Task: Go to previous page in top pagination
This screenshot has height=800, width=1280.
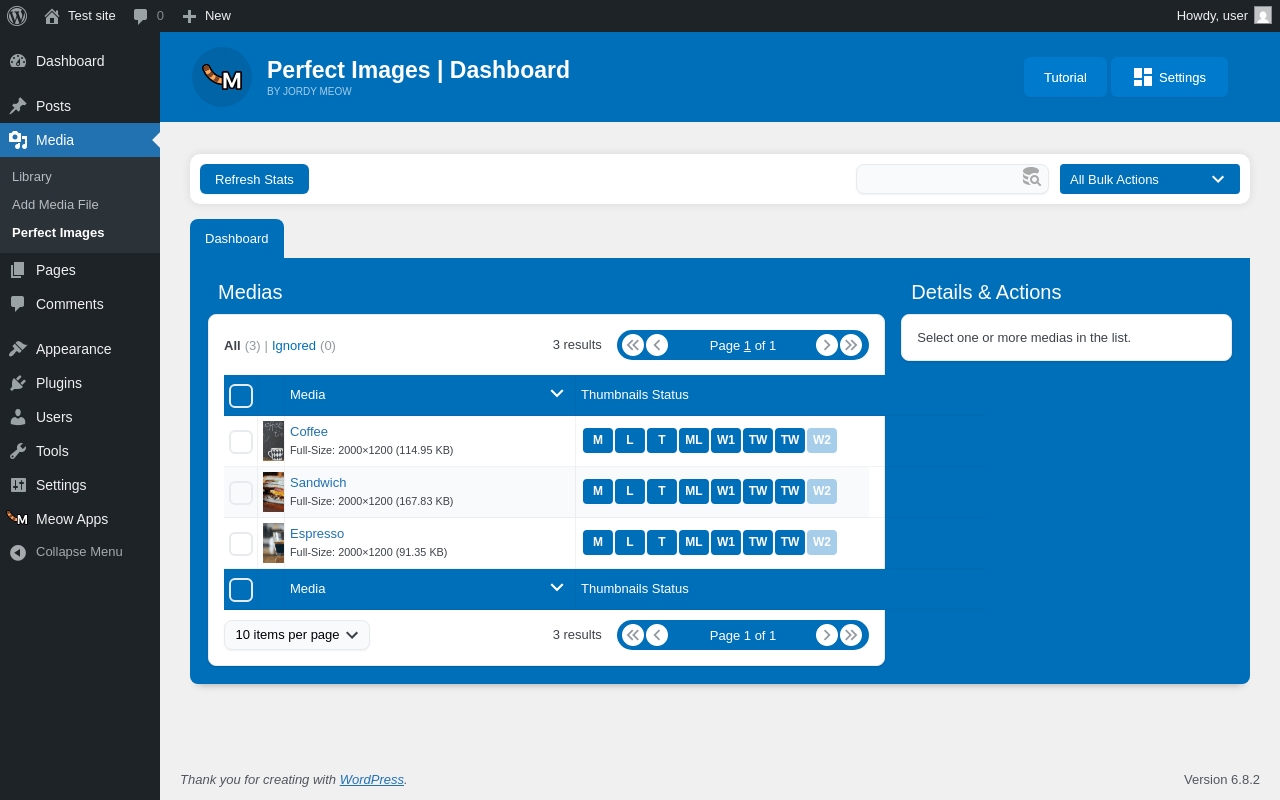Action: [x=657, y=345]
